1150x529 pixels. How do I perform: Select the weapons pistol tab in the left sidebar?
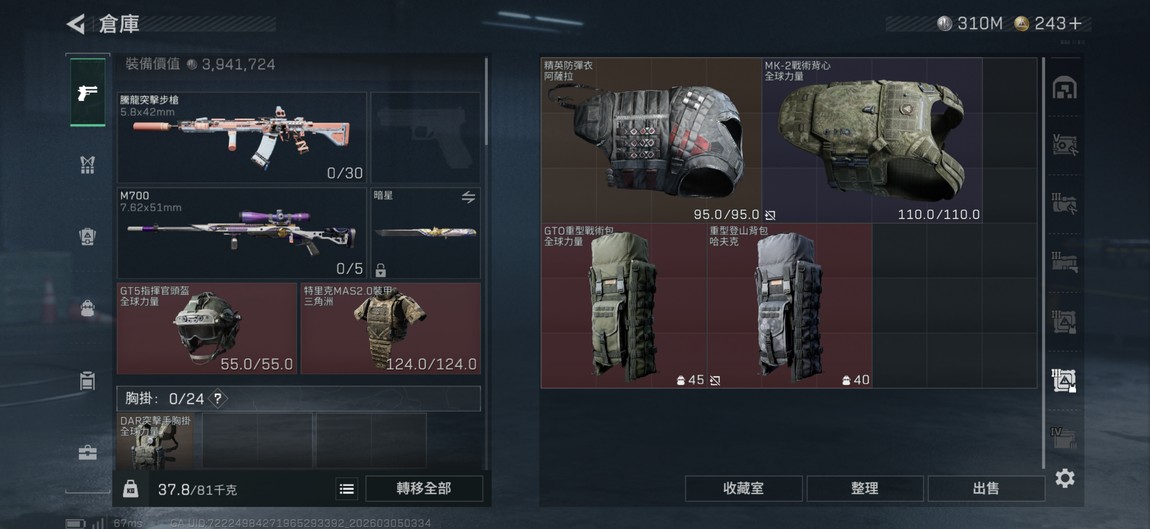(87, 92)
